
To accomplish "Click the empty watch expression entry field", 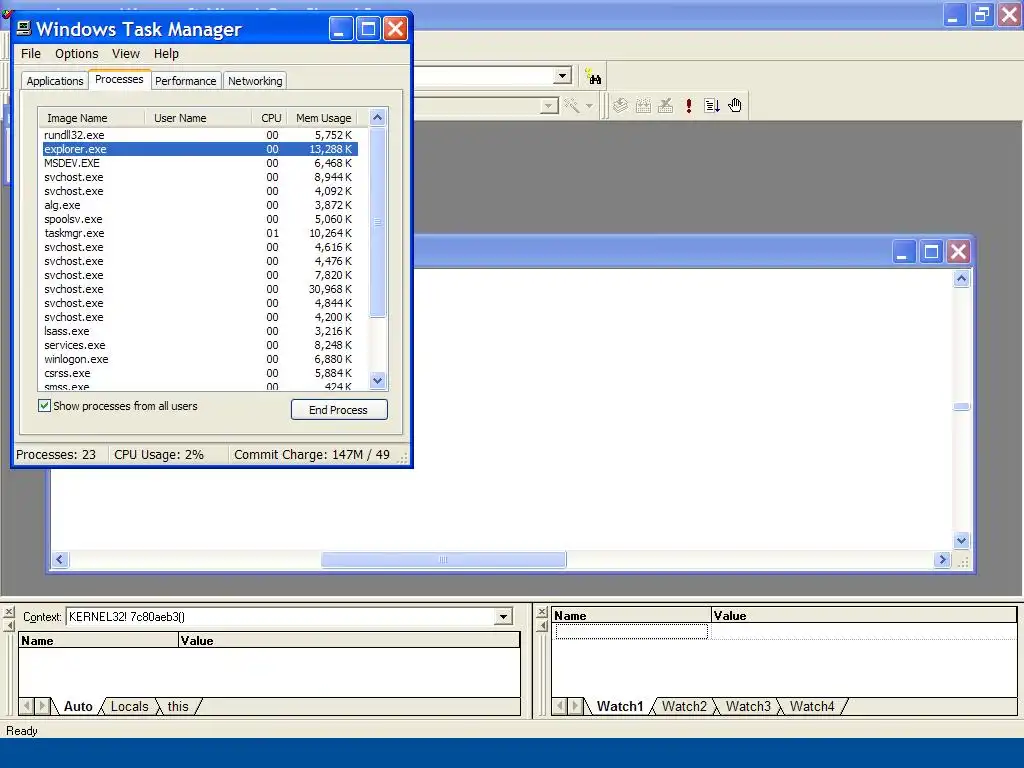I will pyautogui.click(x=632, y=632).
